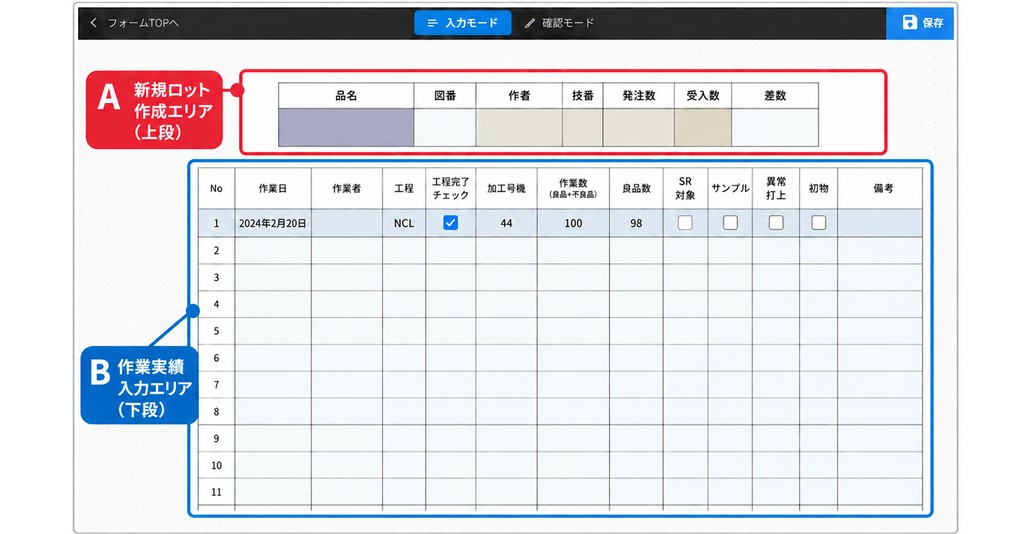Screen dimensions: 1036x534
Task: Click 作業者 cell in row 1
Action: point(347,223)
